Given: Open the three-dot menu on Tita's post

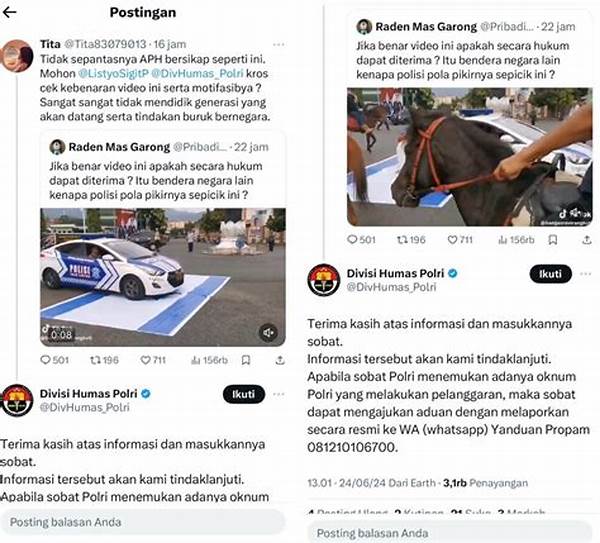Looking at the screenshot, I should 279,45.
